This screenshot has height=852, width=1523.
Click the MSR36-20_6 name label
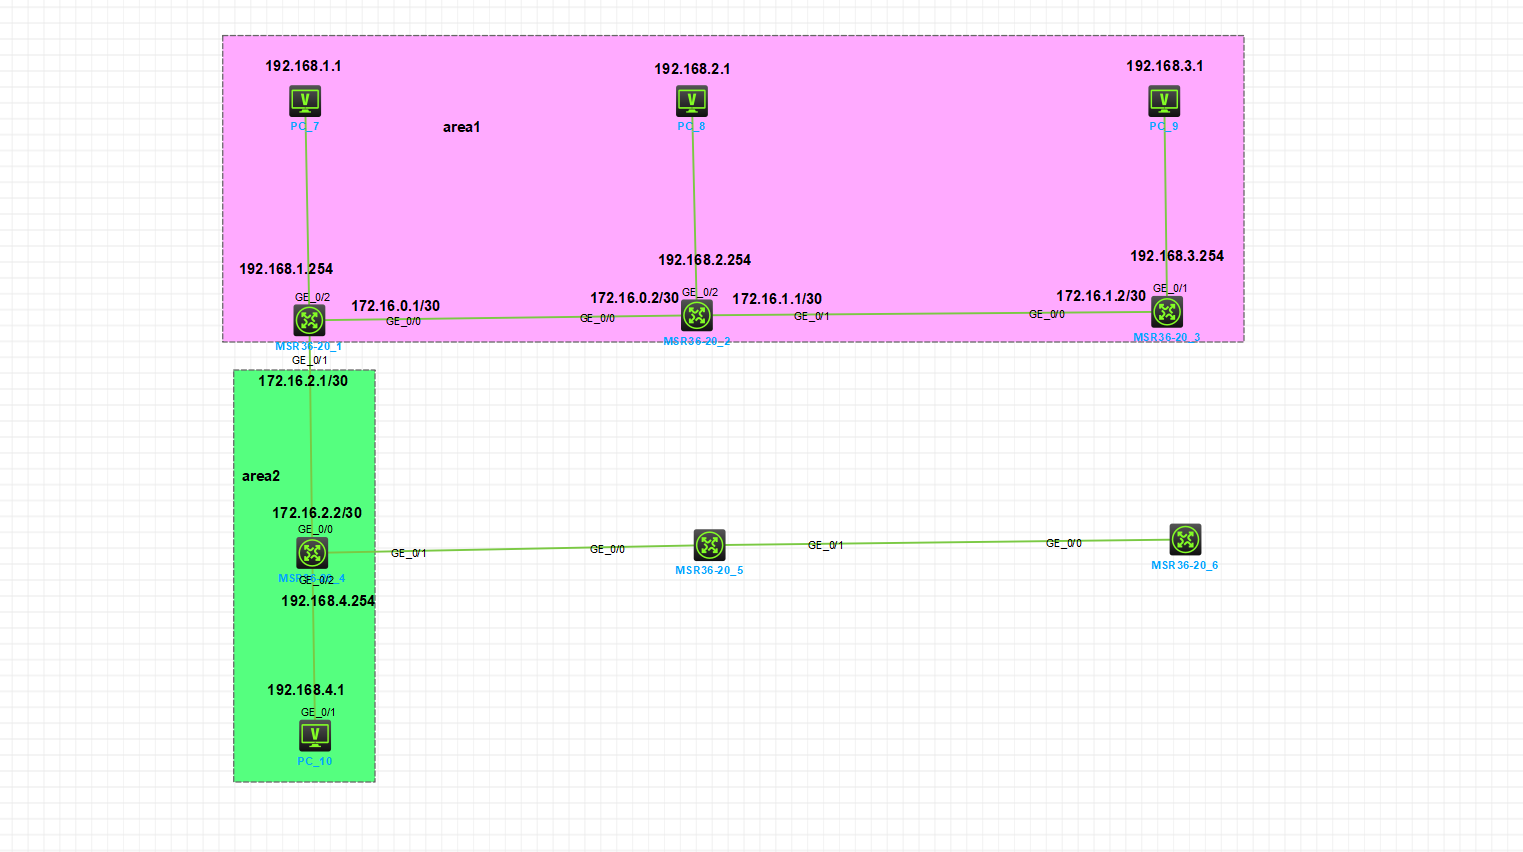tap(1184, 565)
